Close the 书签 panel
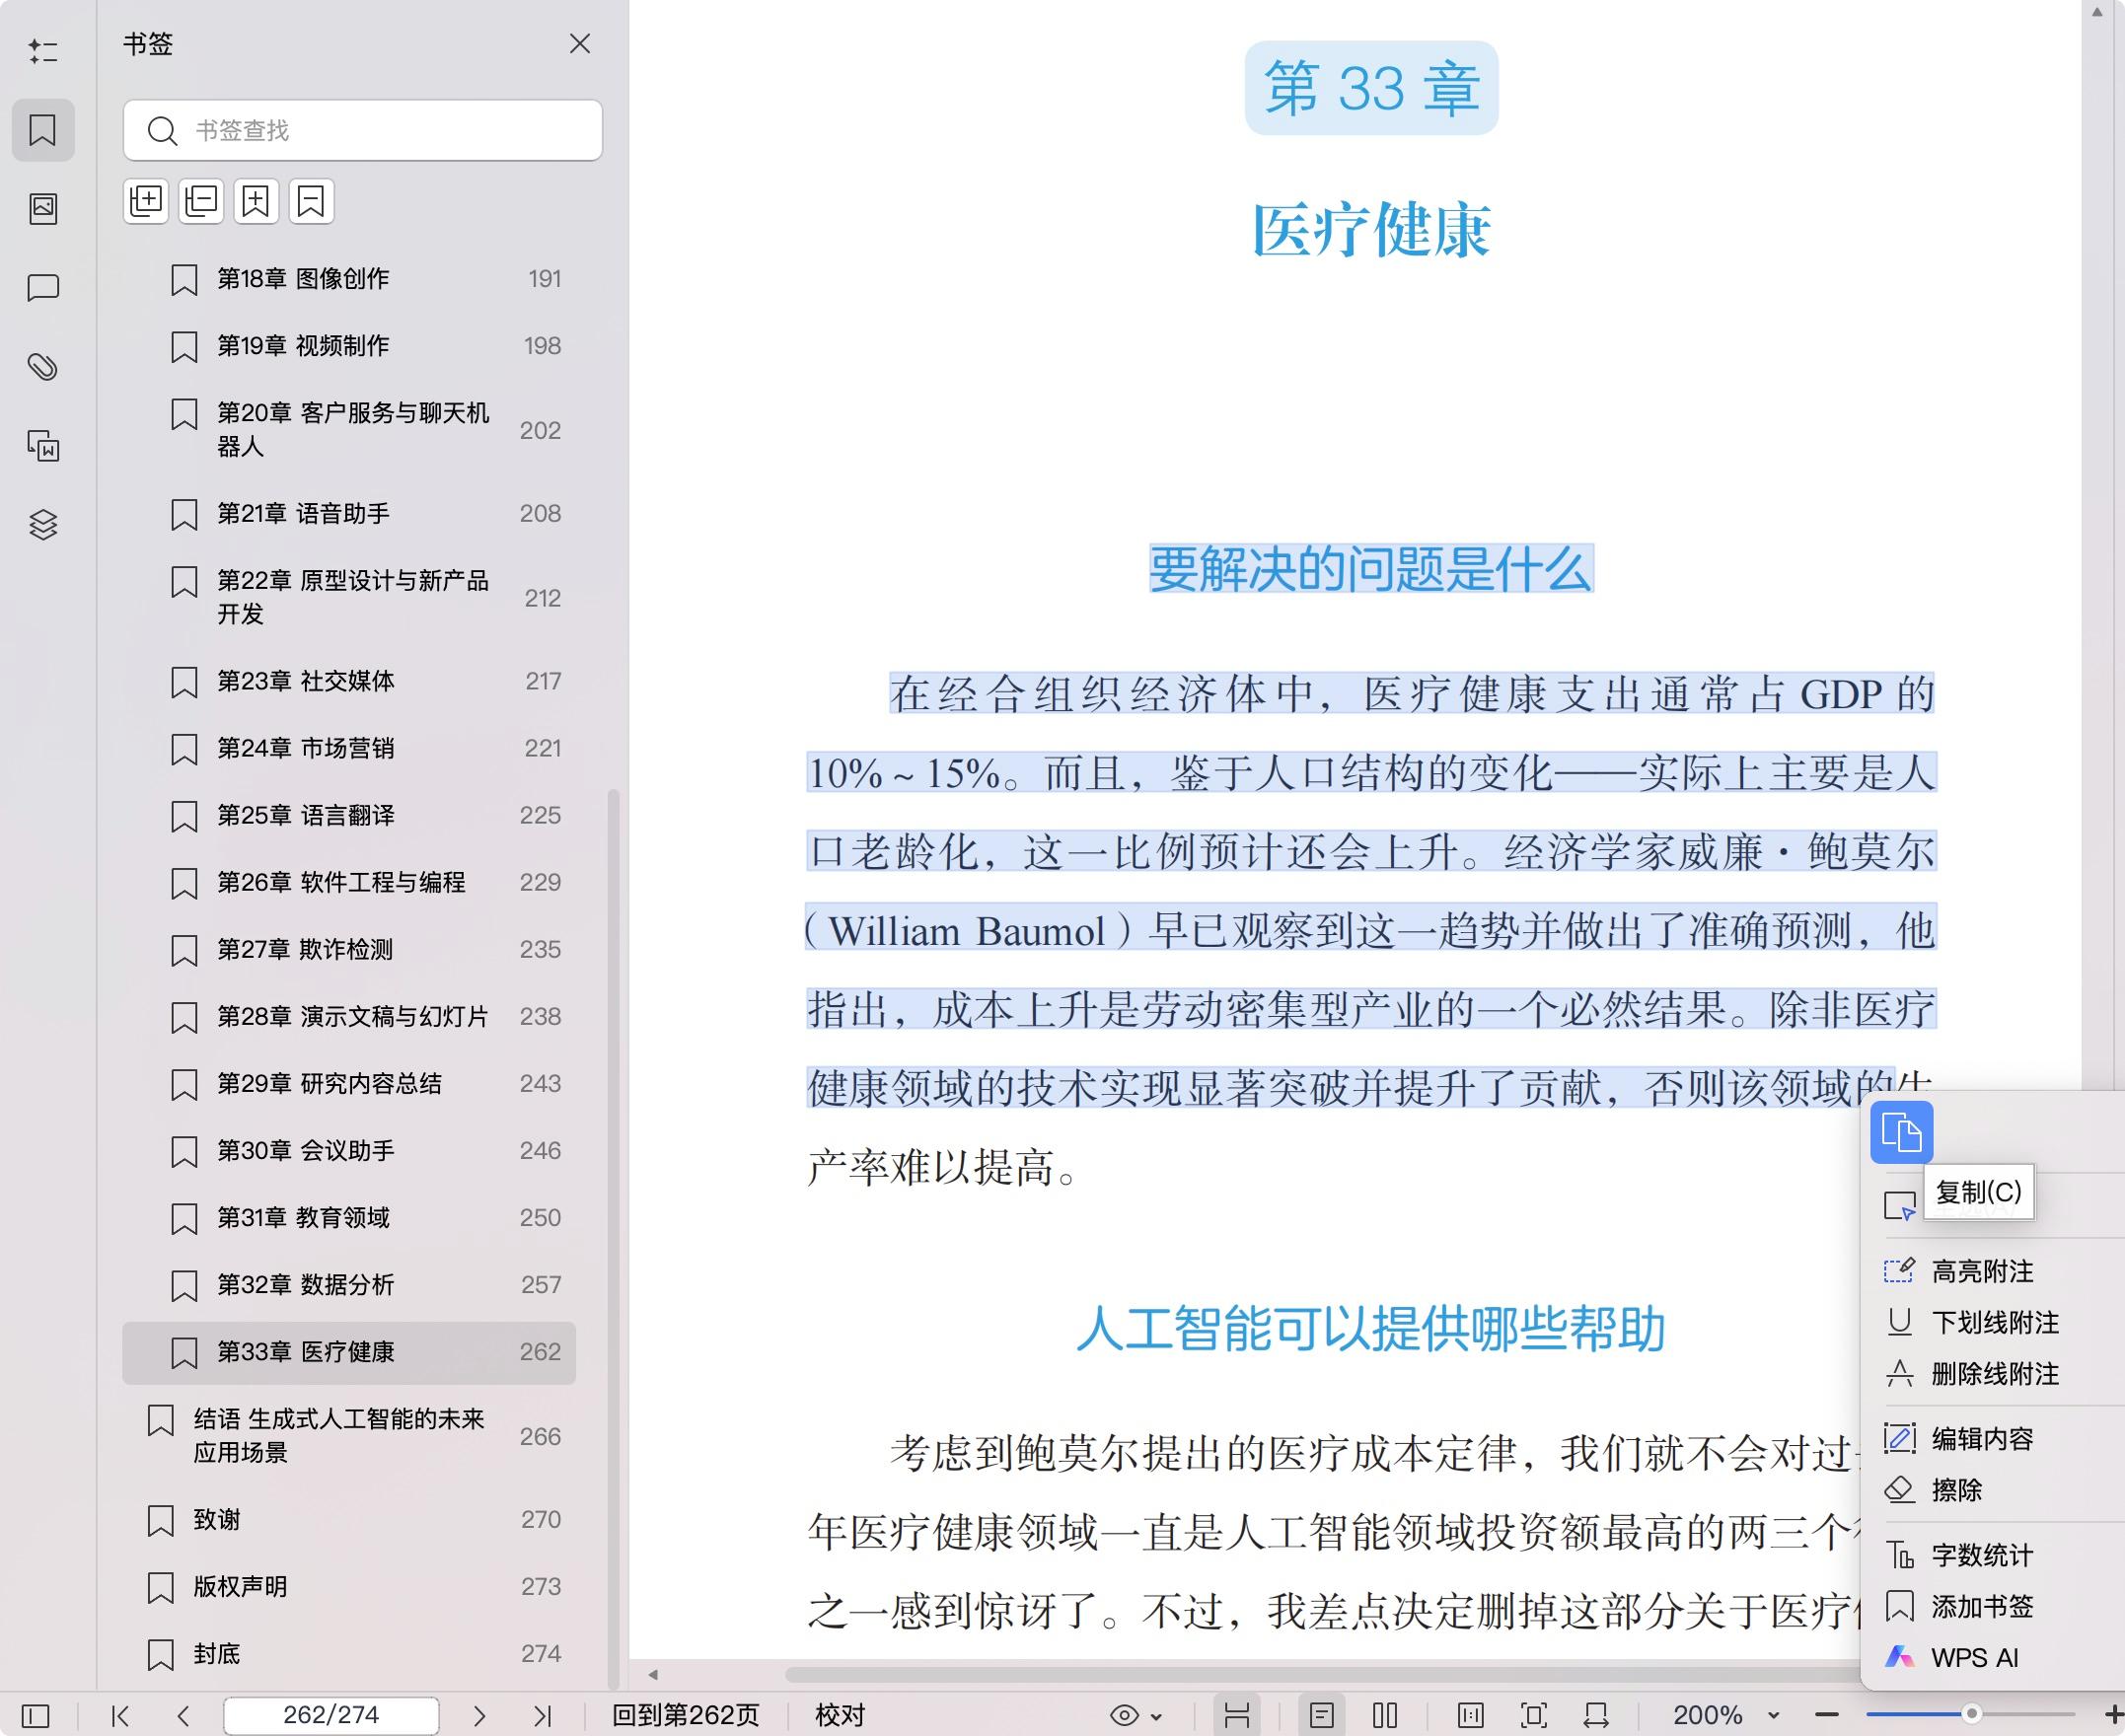 click(579, 44)
